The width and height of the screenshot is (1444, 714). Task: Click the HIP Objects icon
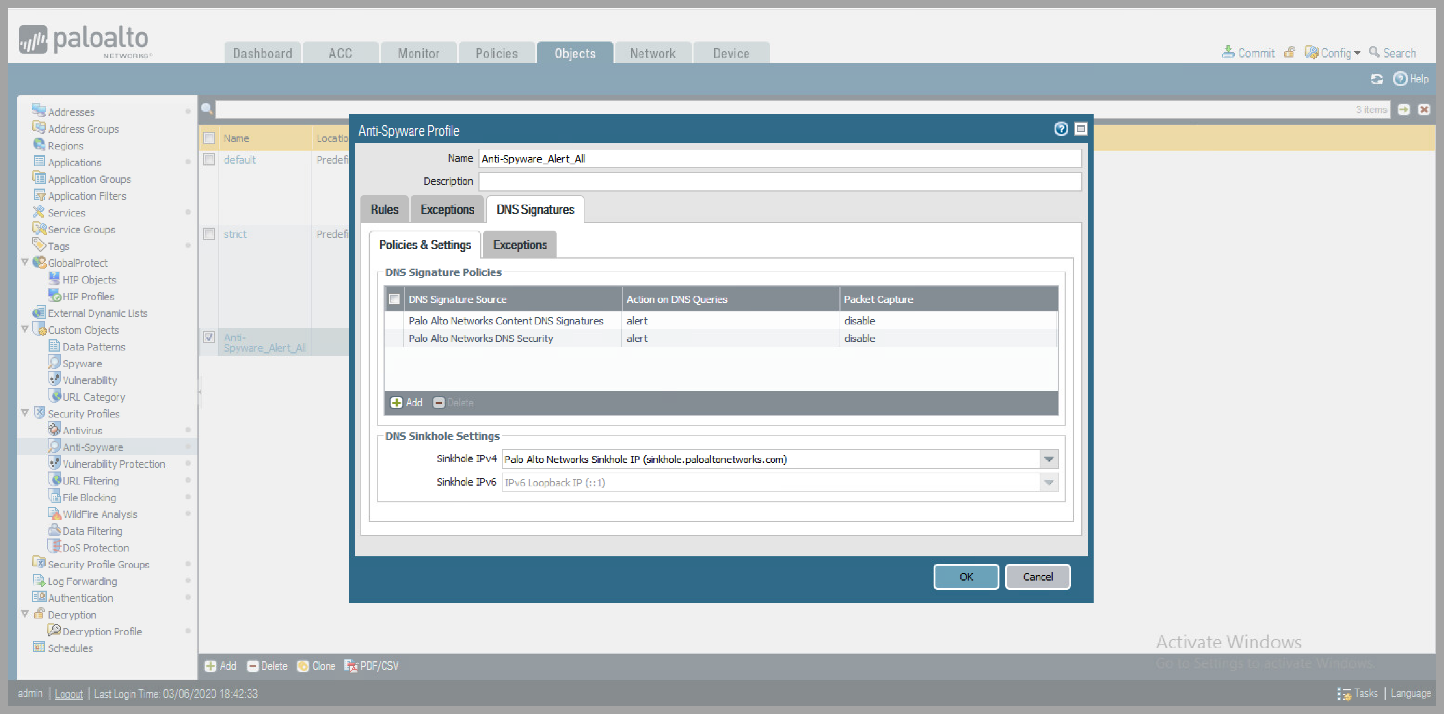(x=54, y=279)
